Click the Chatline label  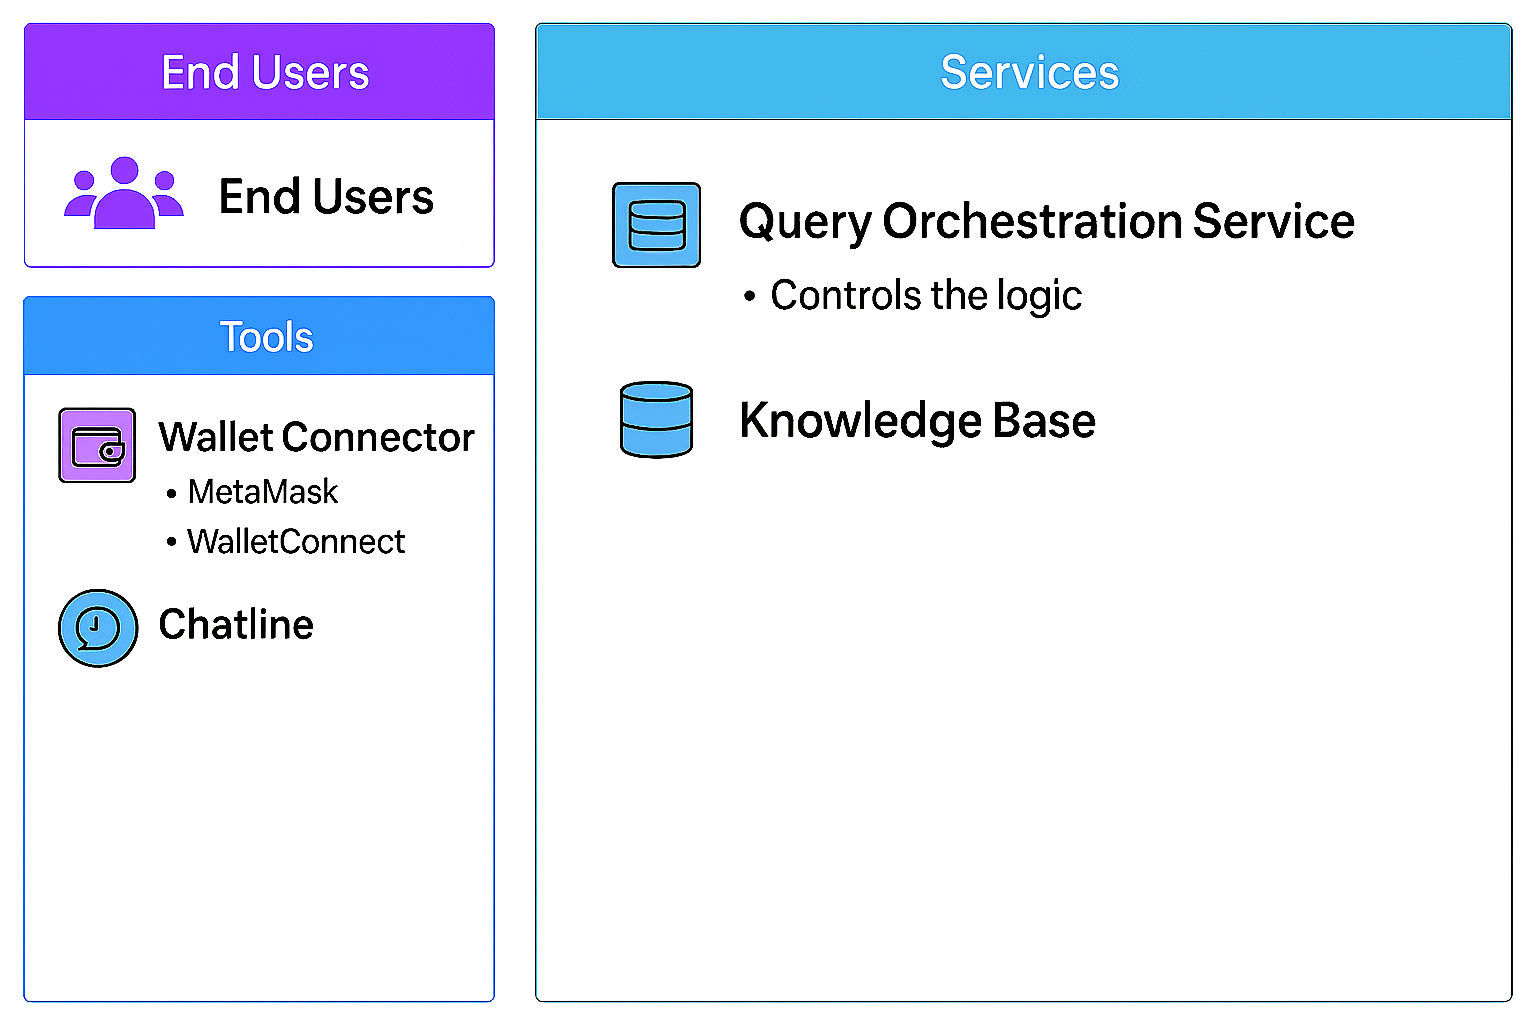click(236, 625)
